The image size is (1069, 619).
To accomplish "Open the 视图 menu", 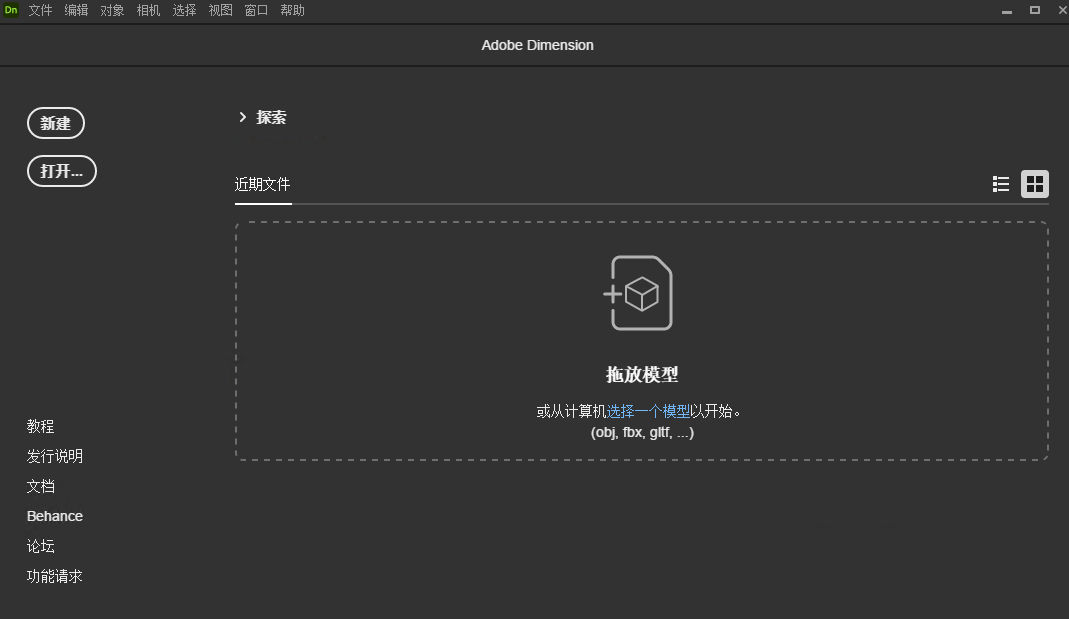I will (220, 10).
